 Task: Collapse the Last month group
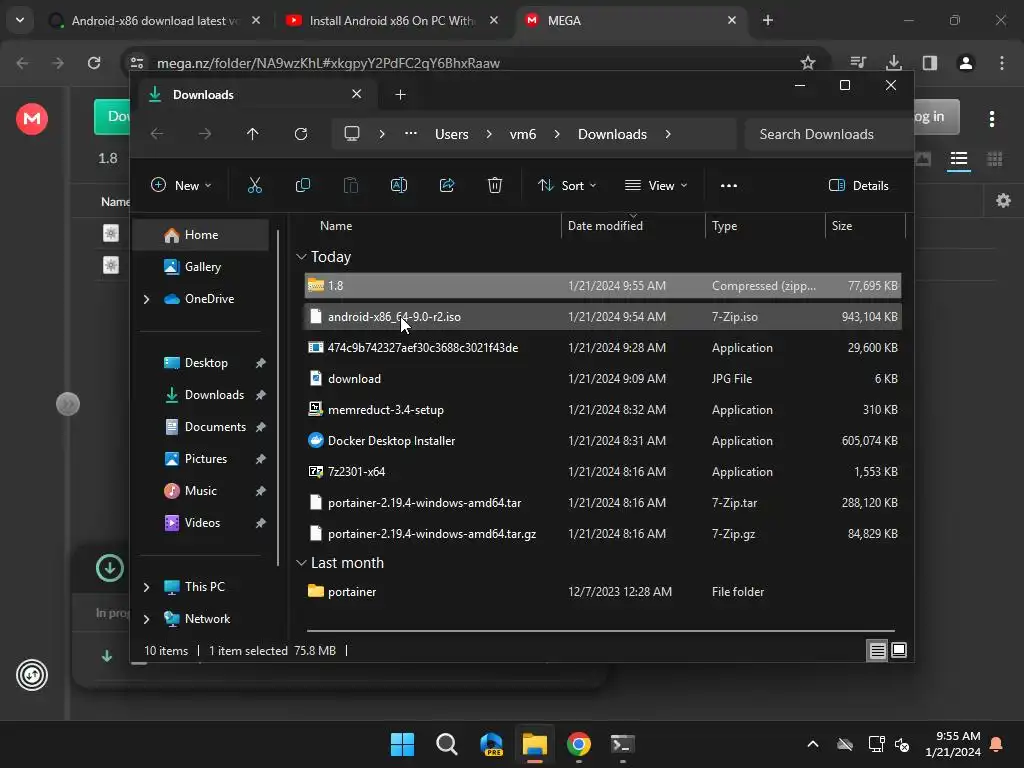click(x=301, y=563)
